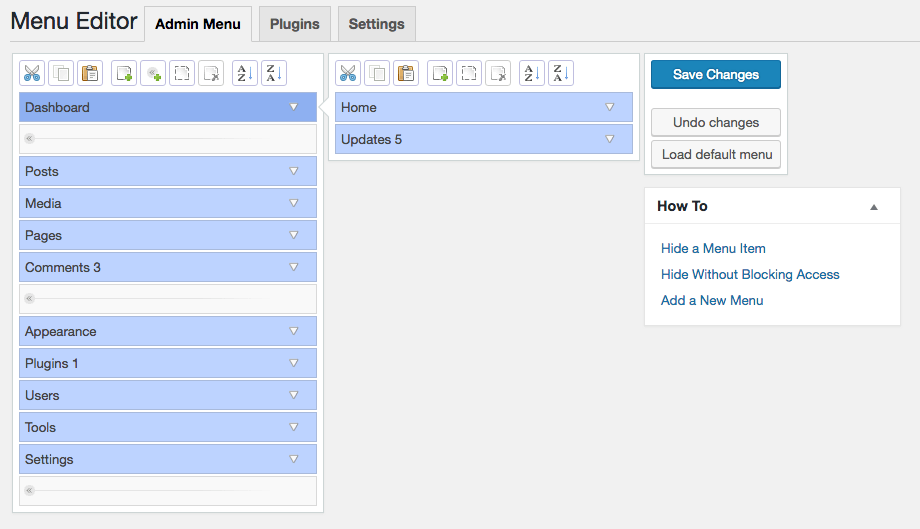Select the Pages menu row

168,235
